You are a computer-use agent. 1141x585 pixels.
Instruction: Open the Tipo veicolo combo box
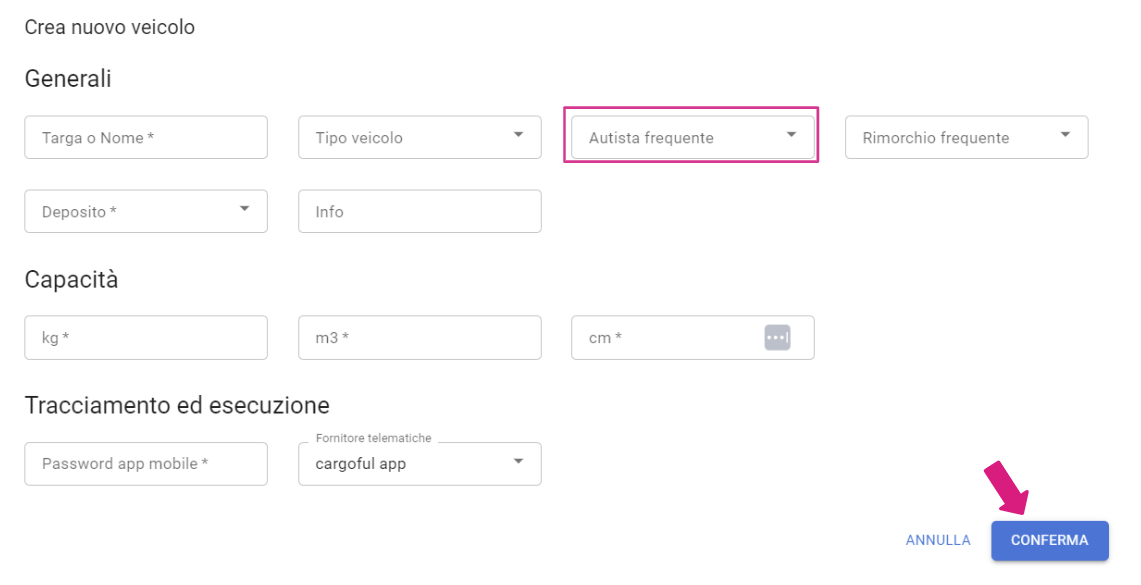pos(420,138)
